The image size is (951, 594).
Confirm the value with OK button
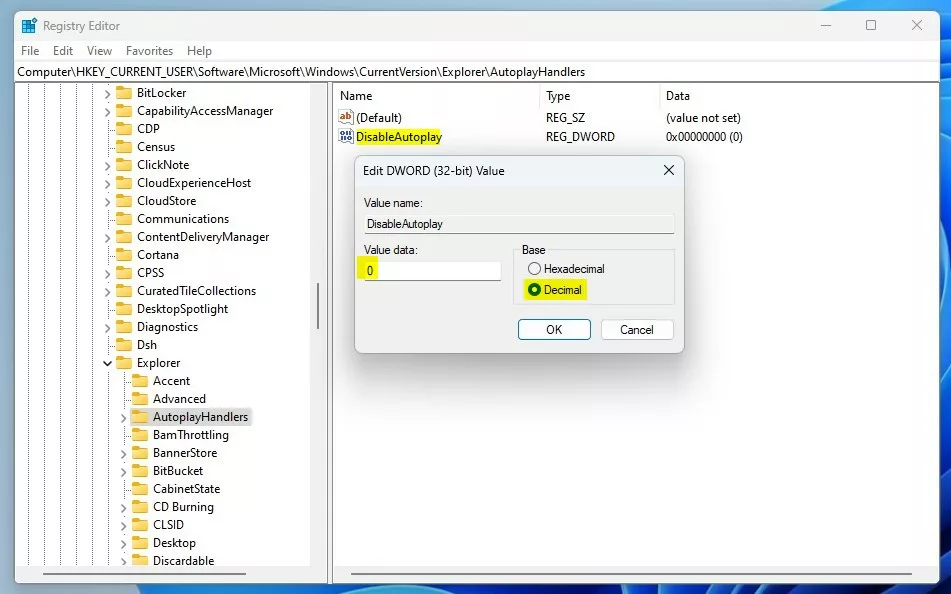point(554,329)
